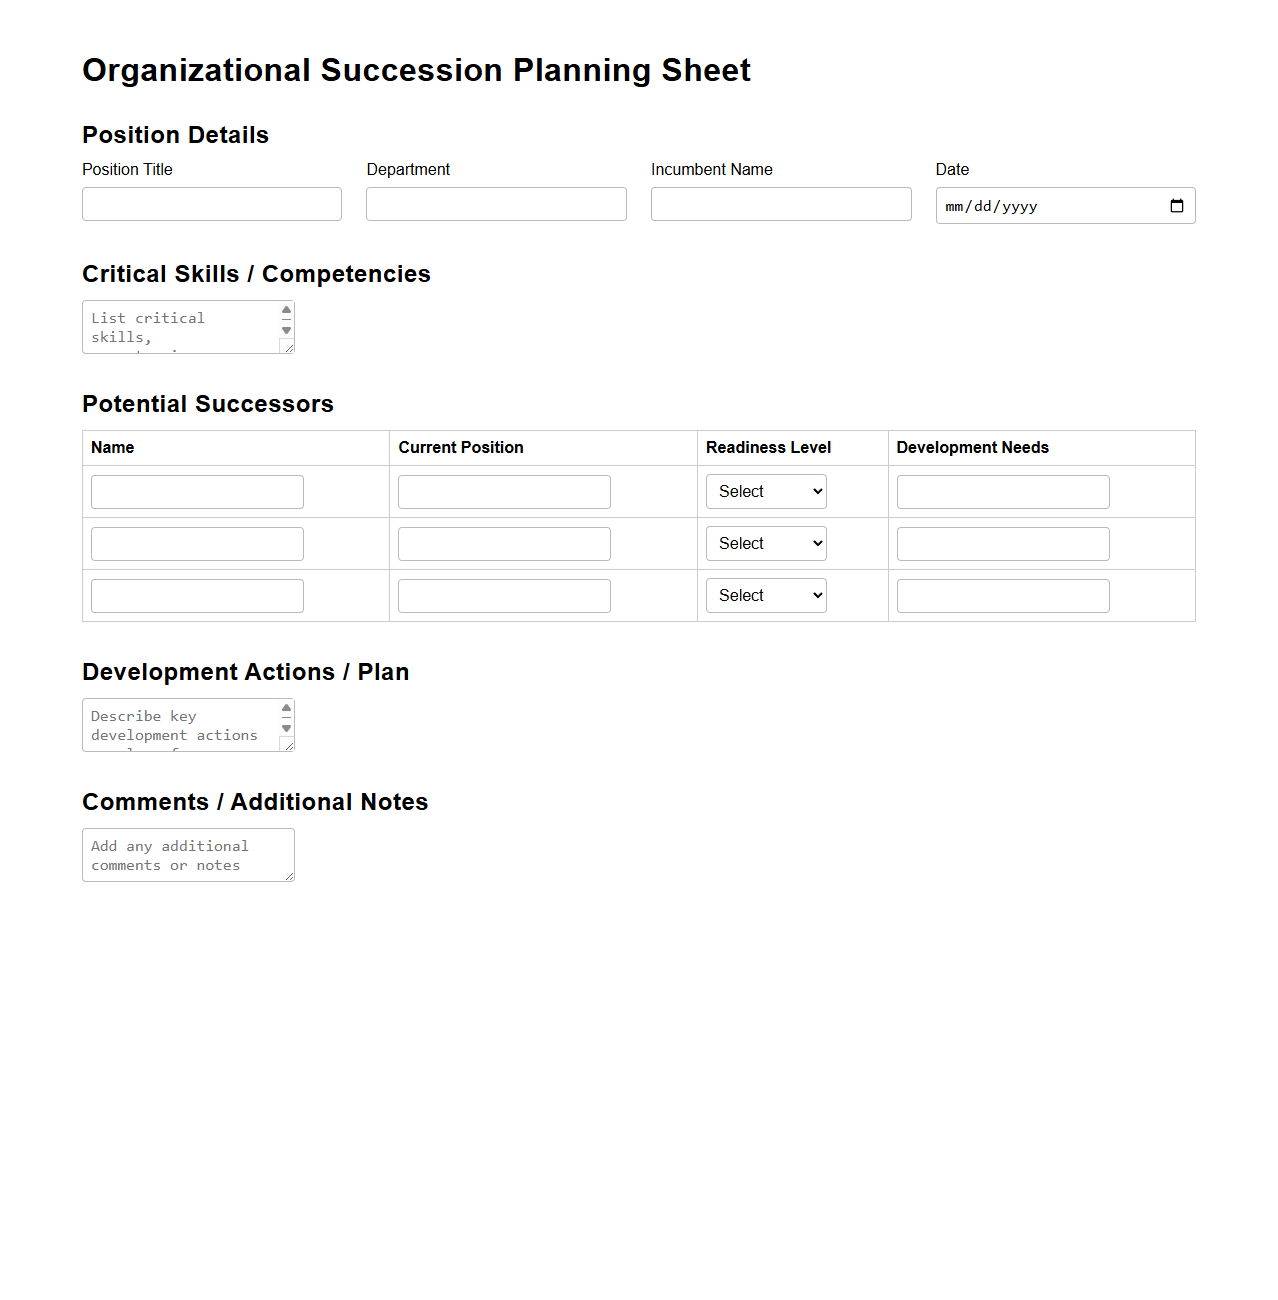Click the Incumbent Name input field
The width and height of the screenshot is (1278, 1300).
(x=781, y=204)
